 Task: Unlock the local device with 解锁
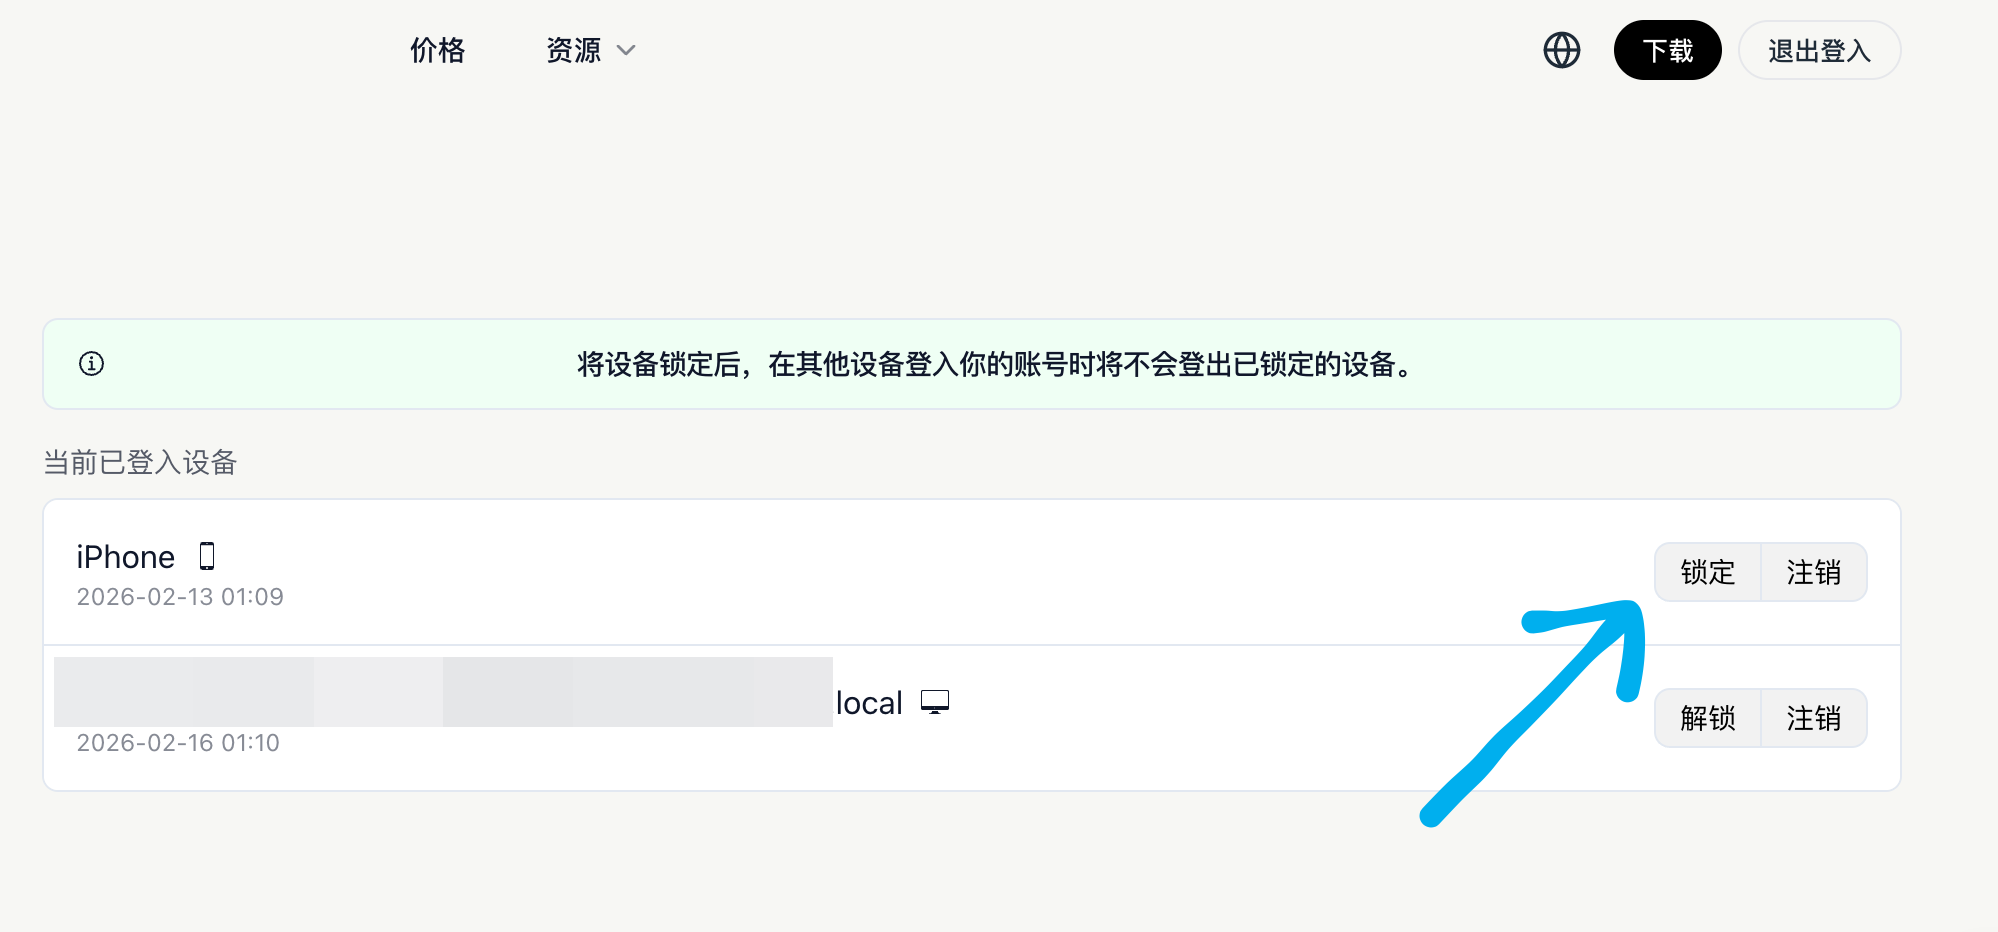click(1707, 718)
